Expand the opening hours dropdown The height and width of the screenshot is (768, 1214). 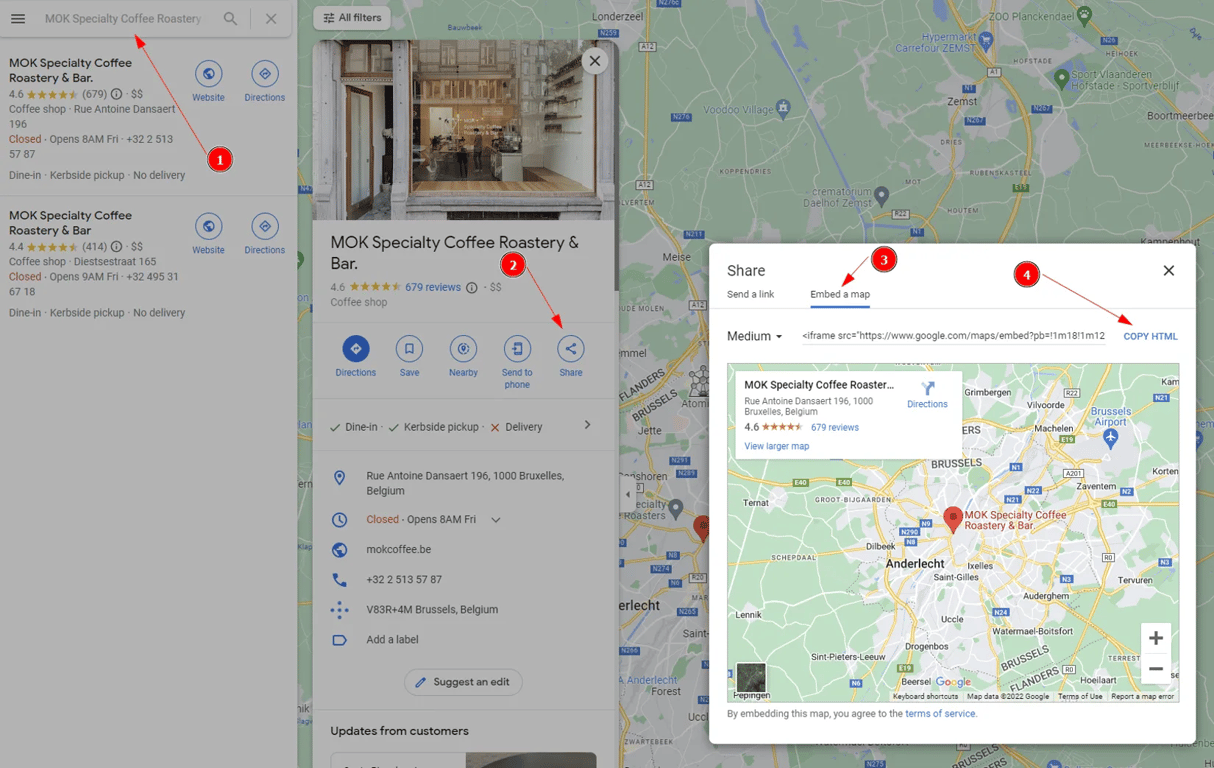pos(495,520)
